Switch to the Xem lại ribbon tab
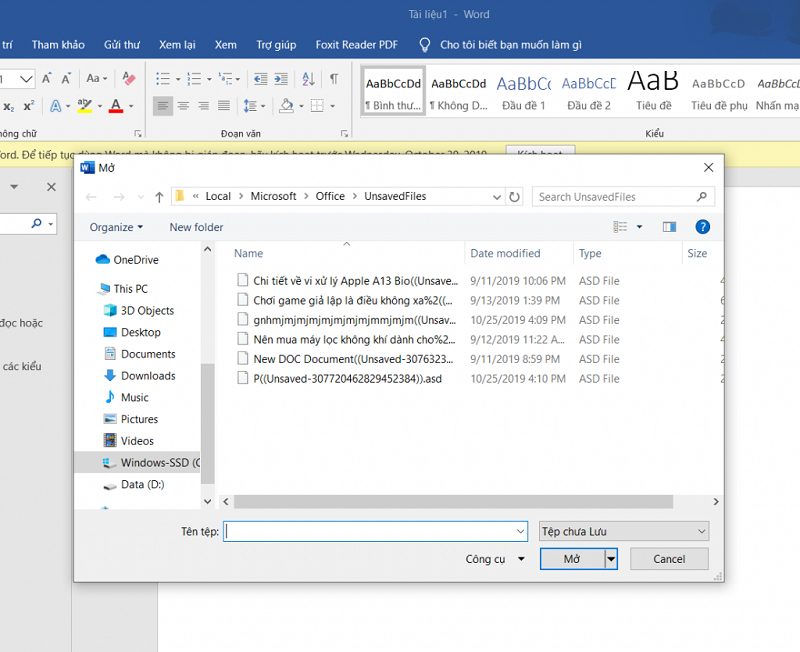The width and height of the screenshot is (800, 652). pos(177,44)
